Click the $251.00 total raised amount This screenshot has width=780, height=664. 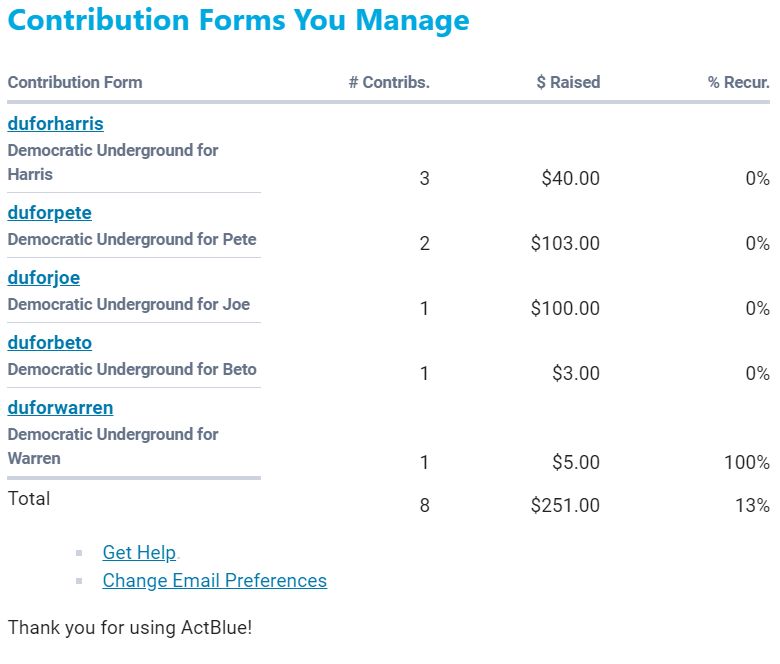pos(565,506)
